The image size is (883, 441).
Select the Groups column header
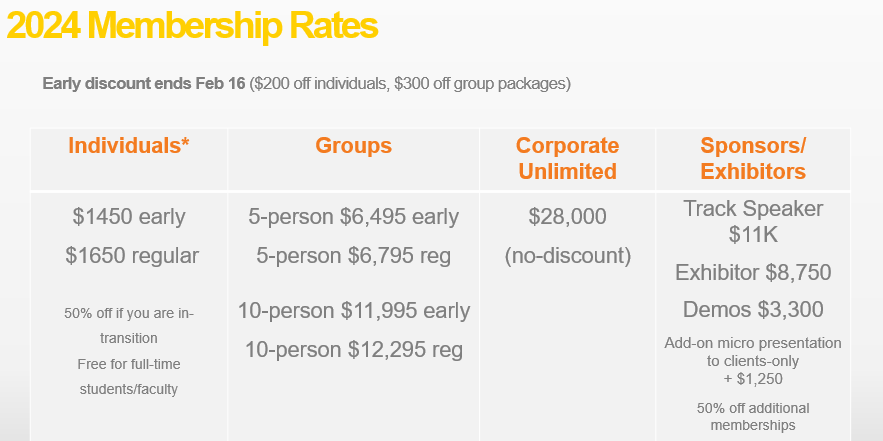(x=354, y=146)
